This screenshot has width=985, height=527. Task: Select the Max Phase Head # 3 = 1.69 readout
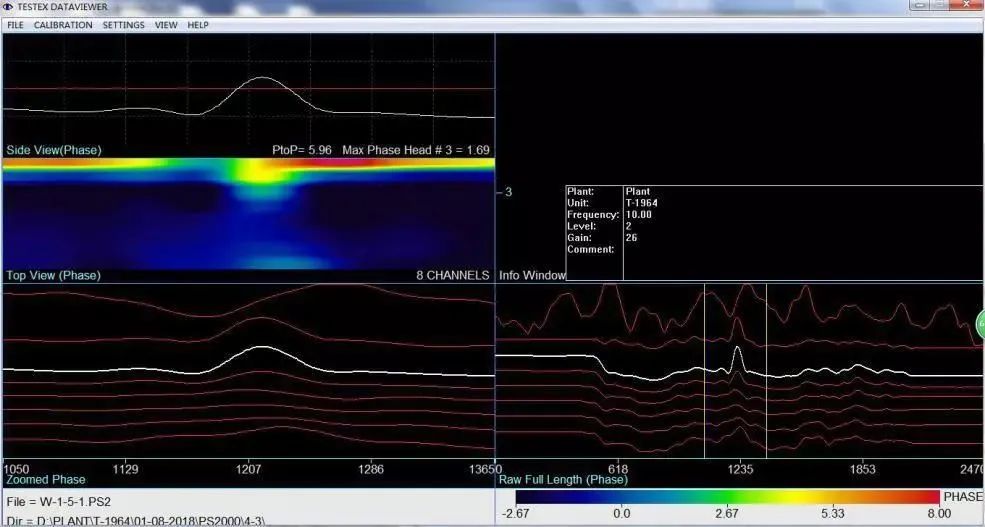click(416, 150)
